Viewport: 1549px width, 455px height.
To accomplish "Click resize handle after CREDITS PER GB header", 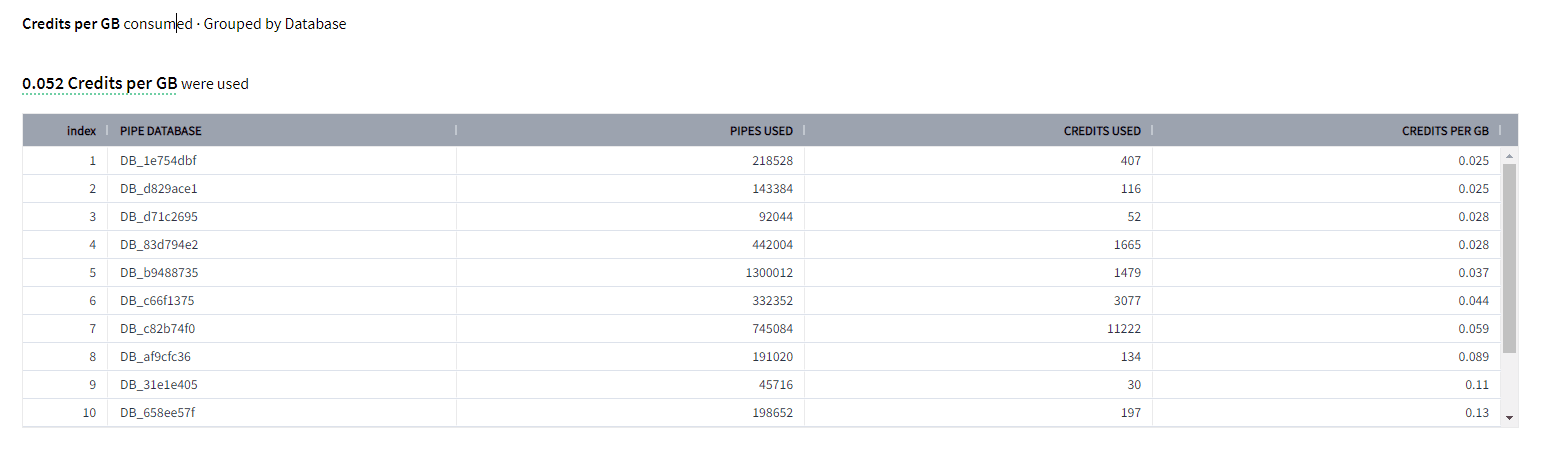I will (1500, 130).
